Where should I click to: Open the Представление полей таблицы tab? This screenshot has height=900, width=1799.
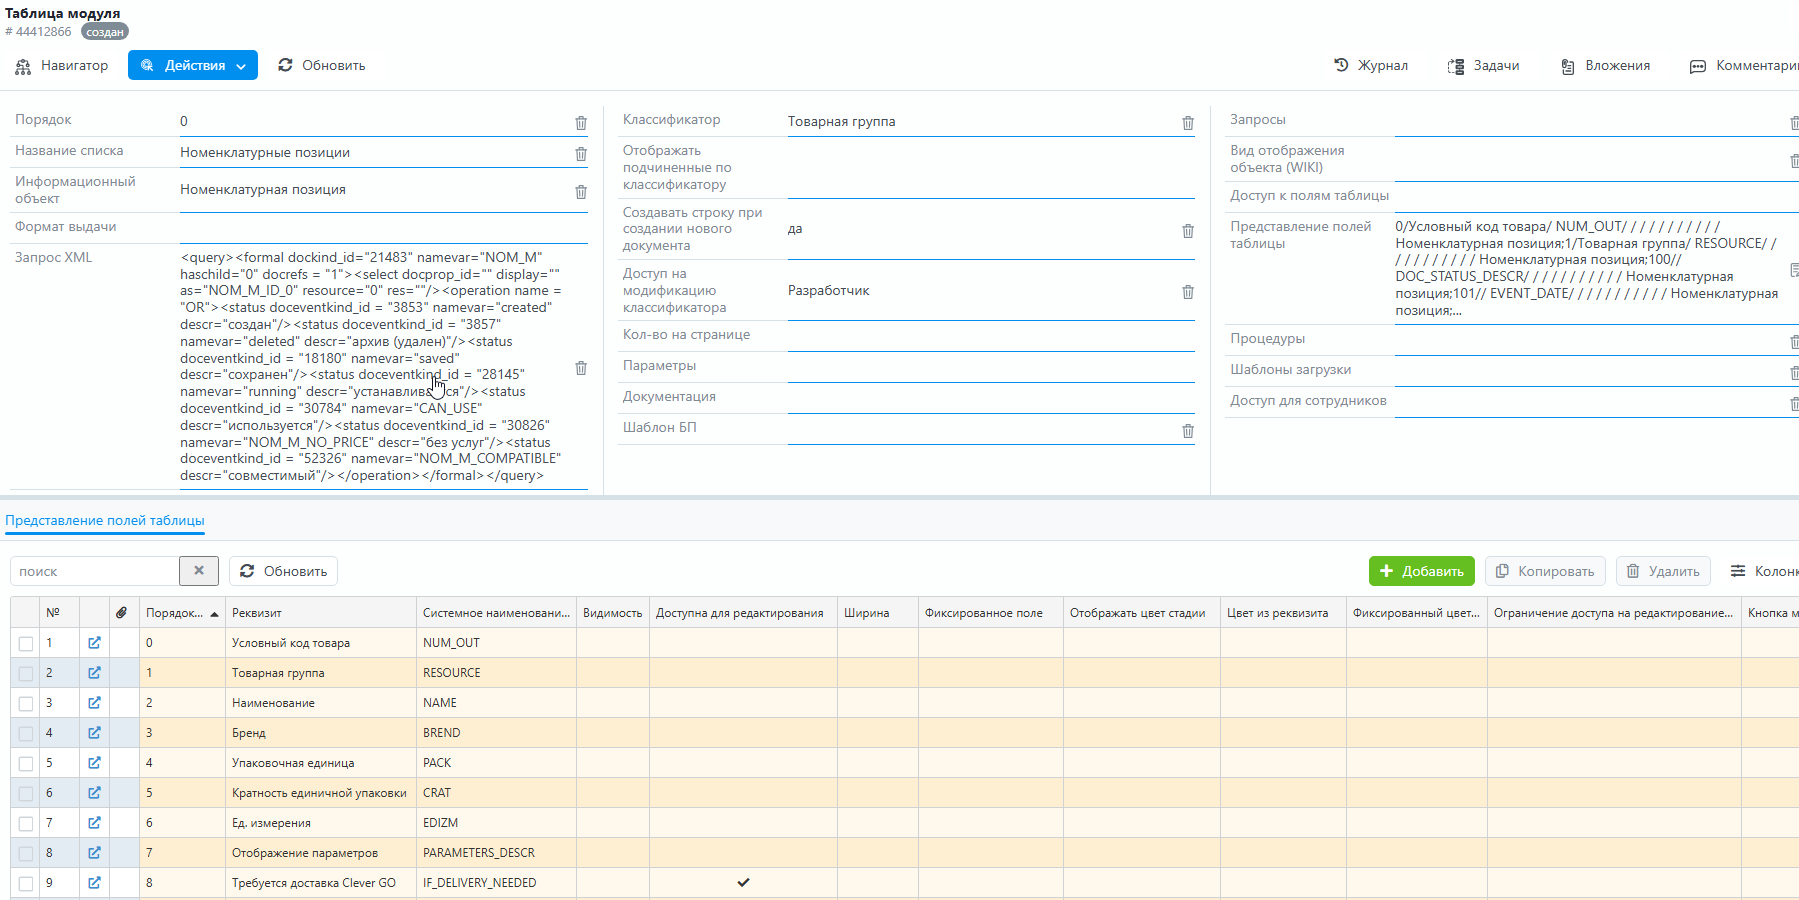[x=105, y=520]
